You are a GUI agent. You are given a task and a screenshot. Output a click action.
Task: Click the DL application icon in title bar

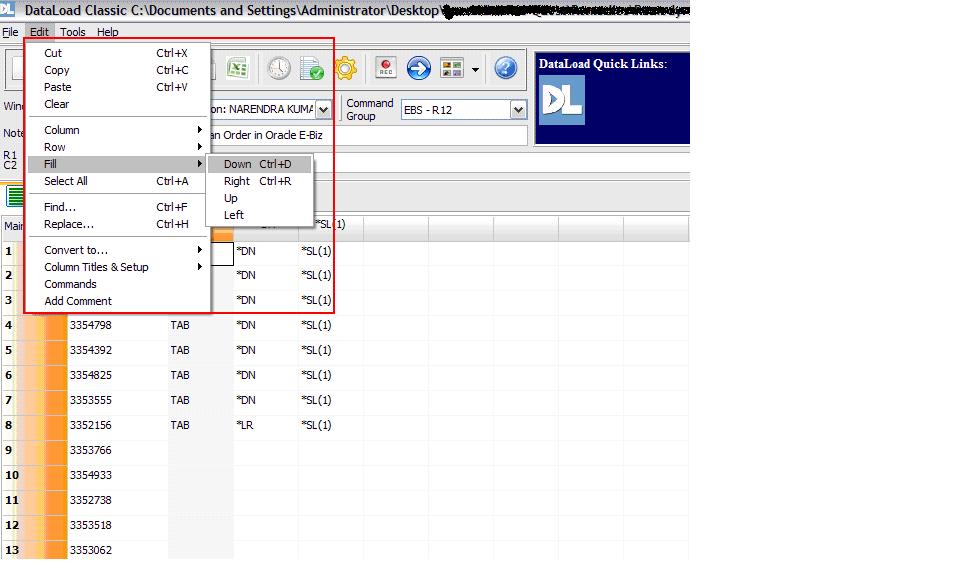7,9
